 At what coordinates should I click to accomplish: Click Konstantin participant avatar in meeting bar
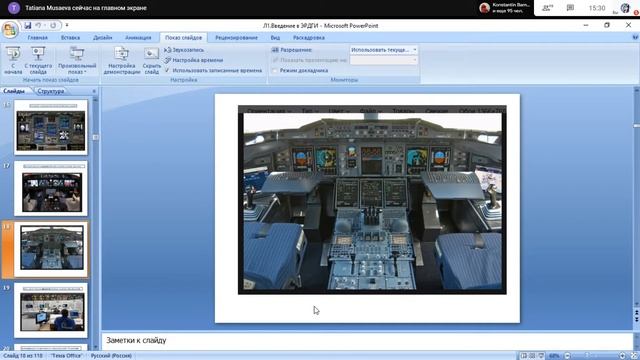tap(484, 8)
